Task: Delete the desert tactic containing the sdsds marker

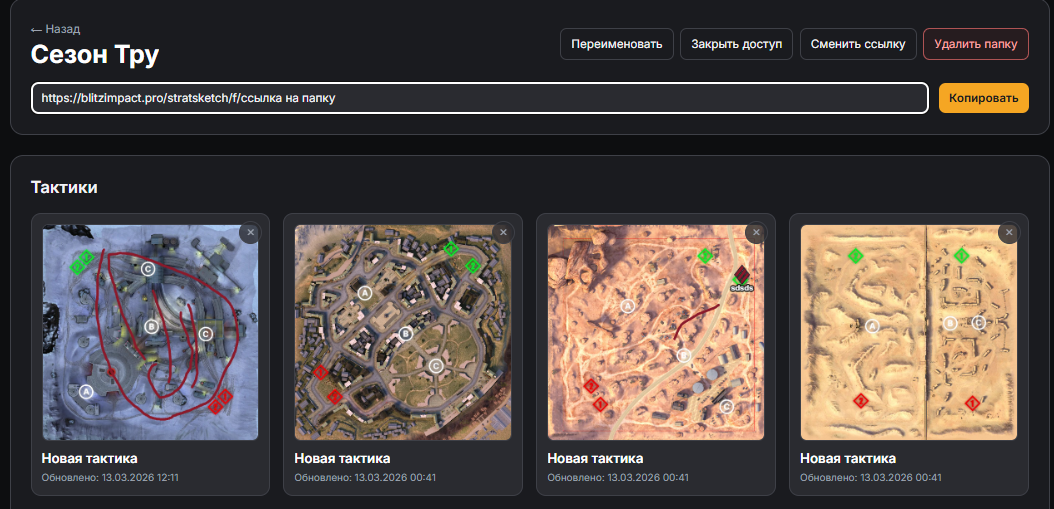Action: pos(756,232)
